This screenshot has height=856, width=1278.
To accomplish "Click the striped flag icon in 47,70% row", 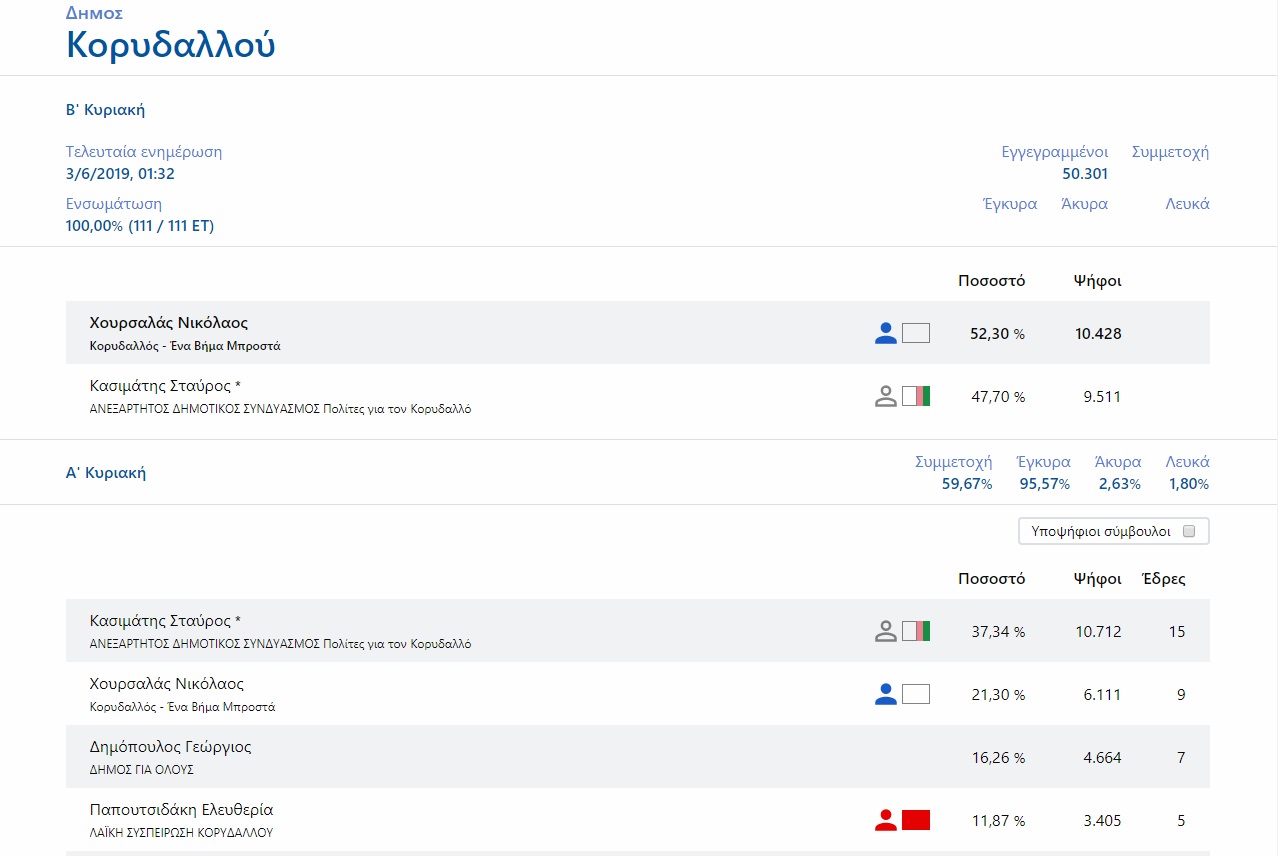I will click(916, 396).
